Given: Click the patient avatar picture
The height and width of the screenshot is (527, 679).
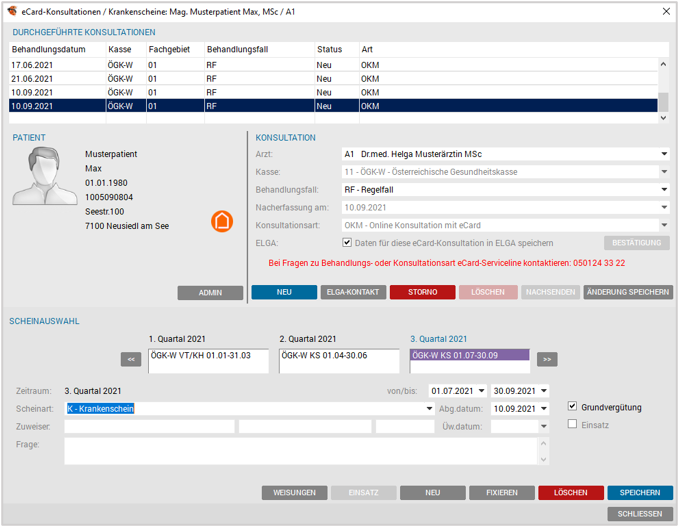Looking at the screenshot, I should [44, 176].
